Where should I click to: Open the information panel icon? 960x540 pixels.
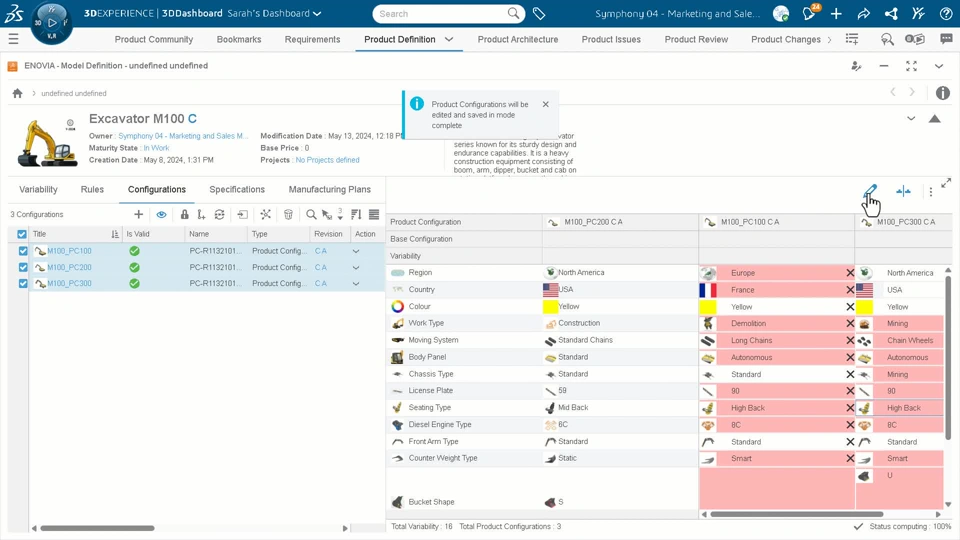[943, 93]
